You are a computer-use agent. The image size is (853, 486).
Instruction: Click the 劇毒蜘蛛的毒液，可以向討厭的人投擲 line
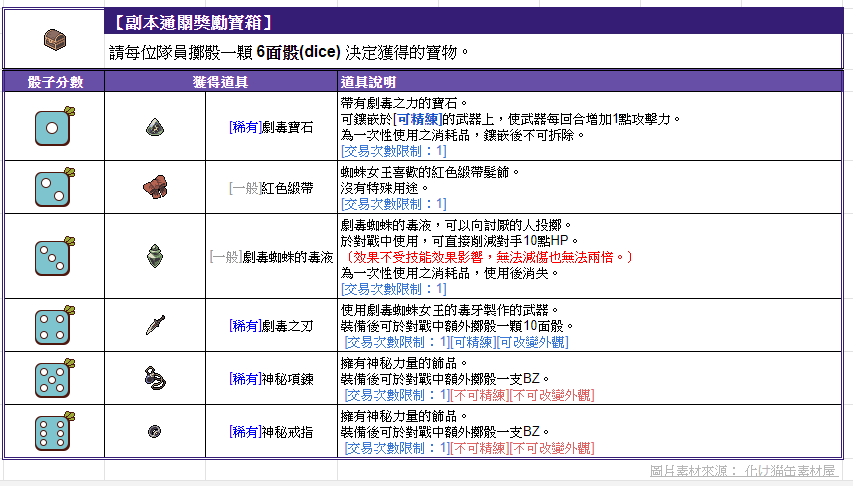click(456, 225)
